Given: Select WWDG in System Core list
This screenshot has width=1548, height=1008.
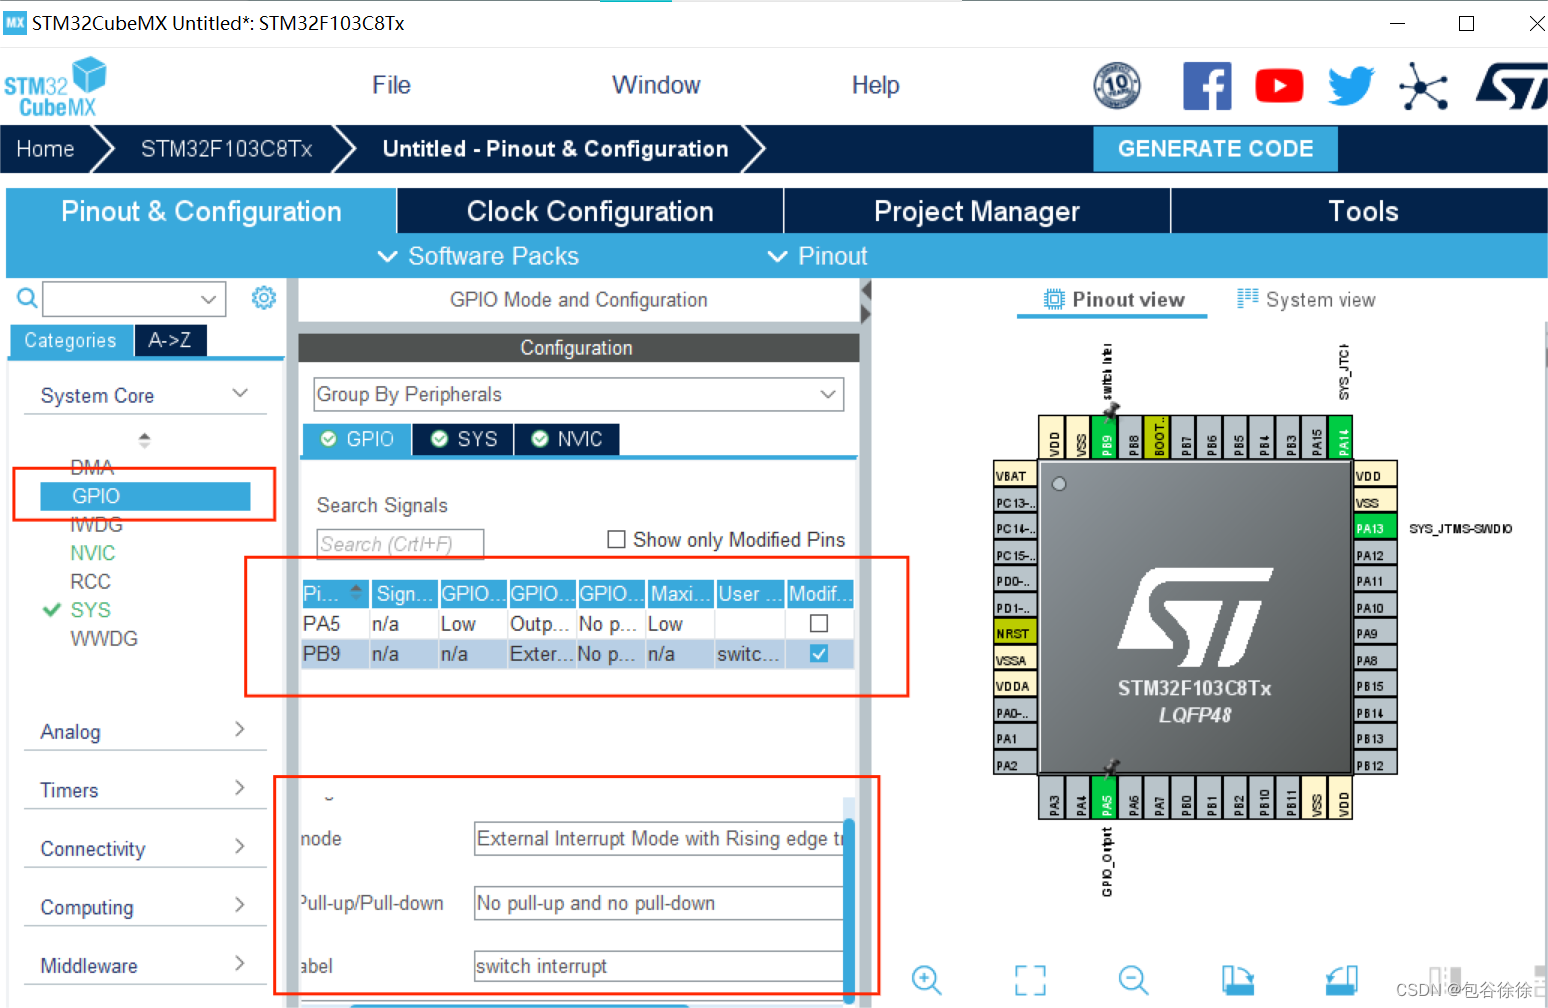Looking at the screenshot, I should tap(104, 638).
